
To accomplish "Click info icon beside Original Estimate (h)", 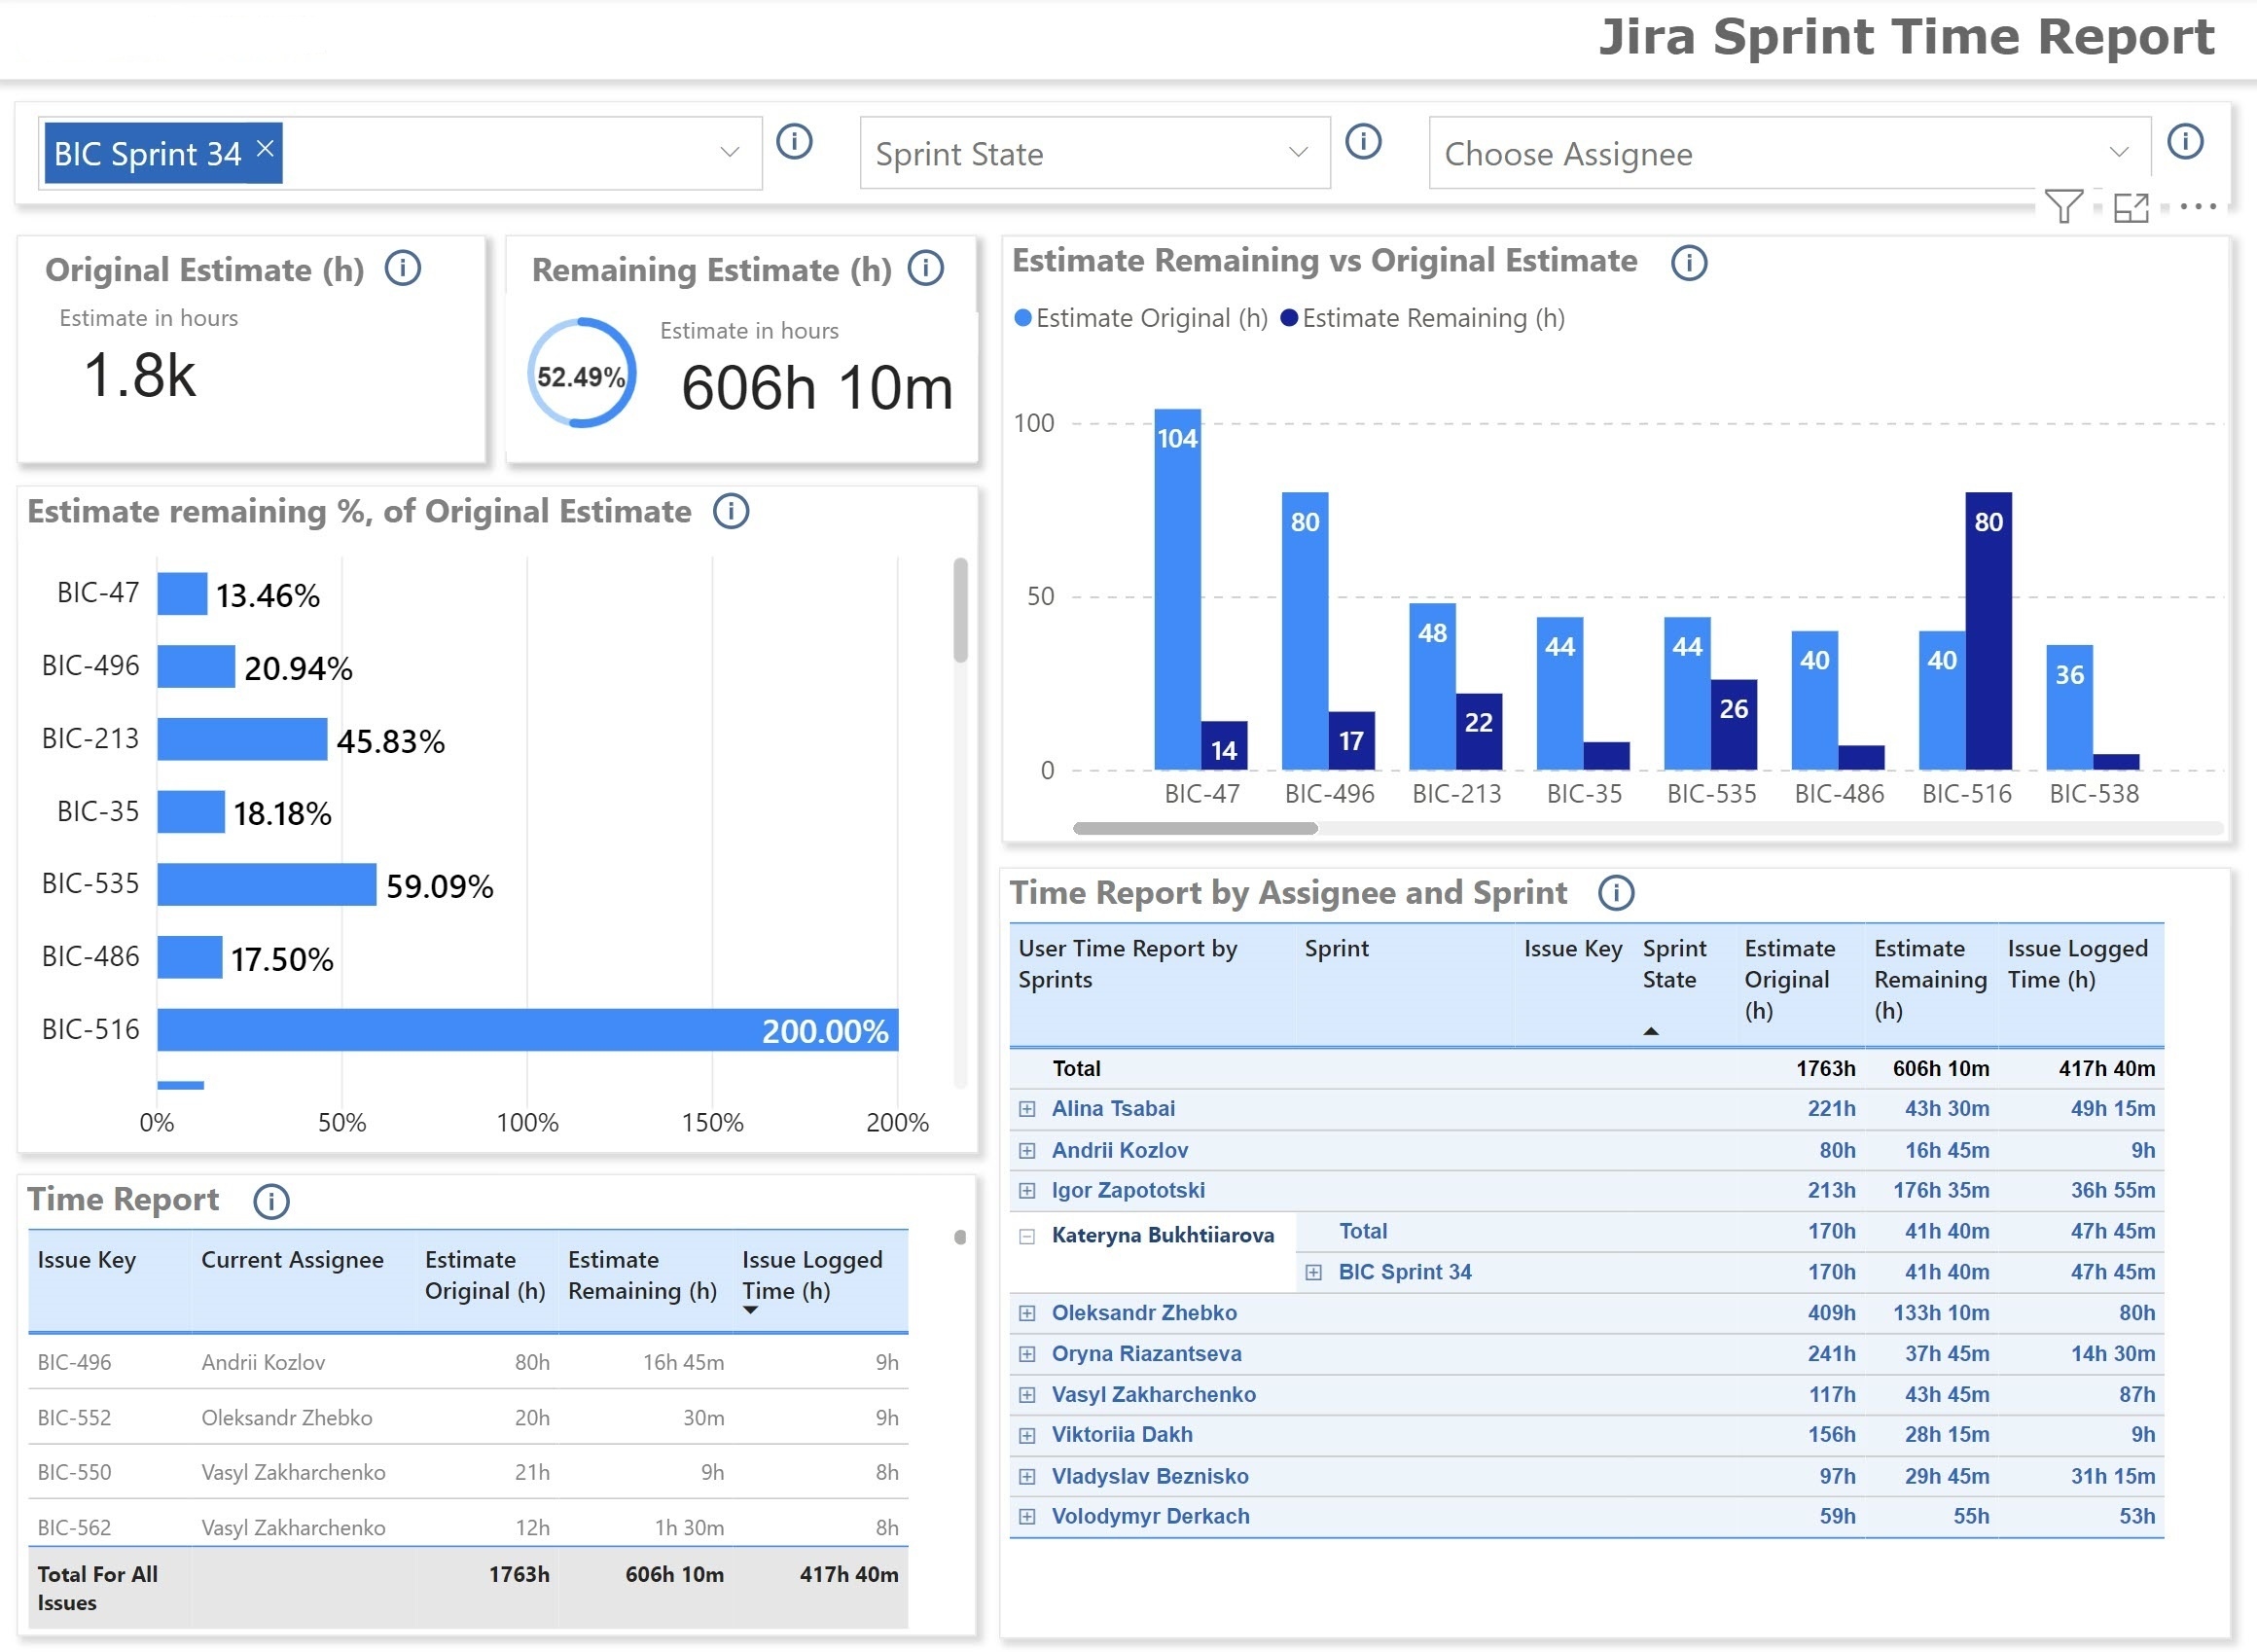I will pyautogui.click(x=403, y=268).
